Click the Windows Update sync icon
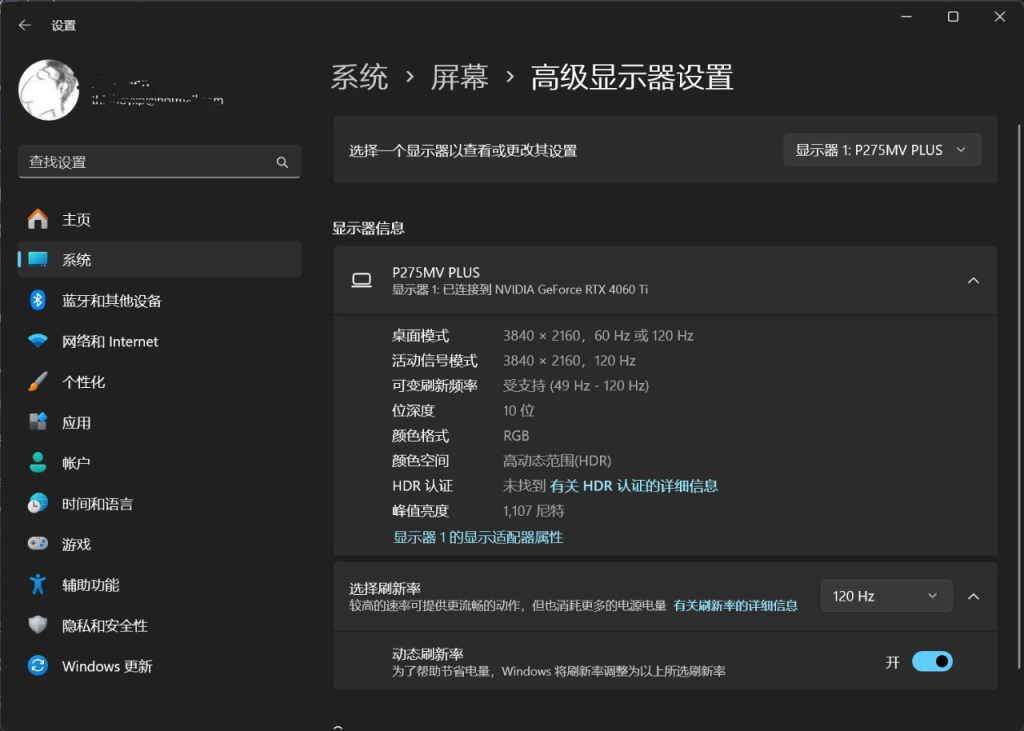The image size is (1024, 731). tap(38, 666)
